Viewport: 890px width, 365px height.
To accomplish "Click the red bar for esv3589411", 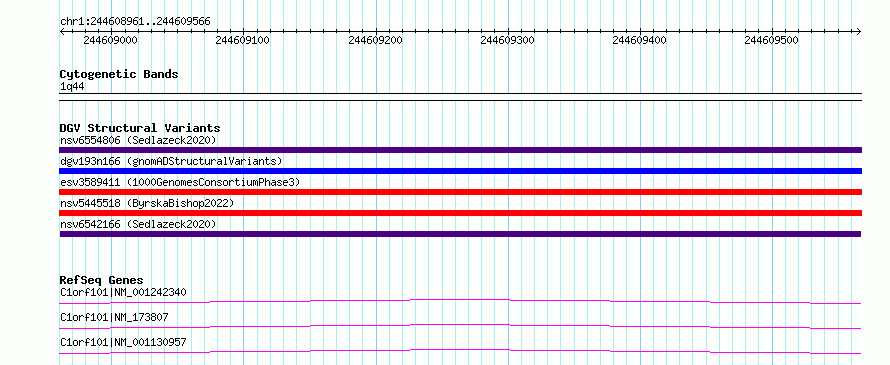I will [x=460, y=192].
